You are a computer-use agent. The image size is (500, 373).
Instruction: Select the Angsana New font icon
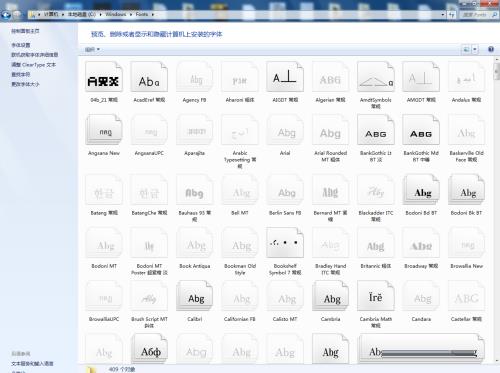[x=104, y=130]
